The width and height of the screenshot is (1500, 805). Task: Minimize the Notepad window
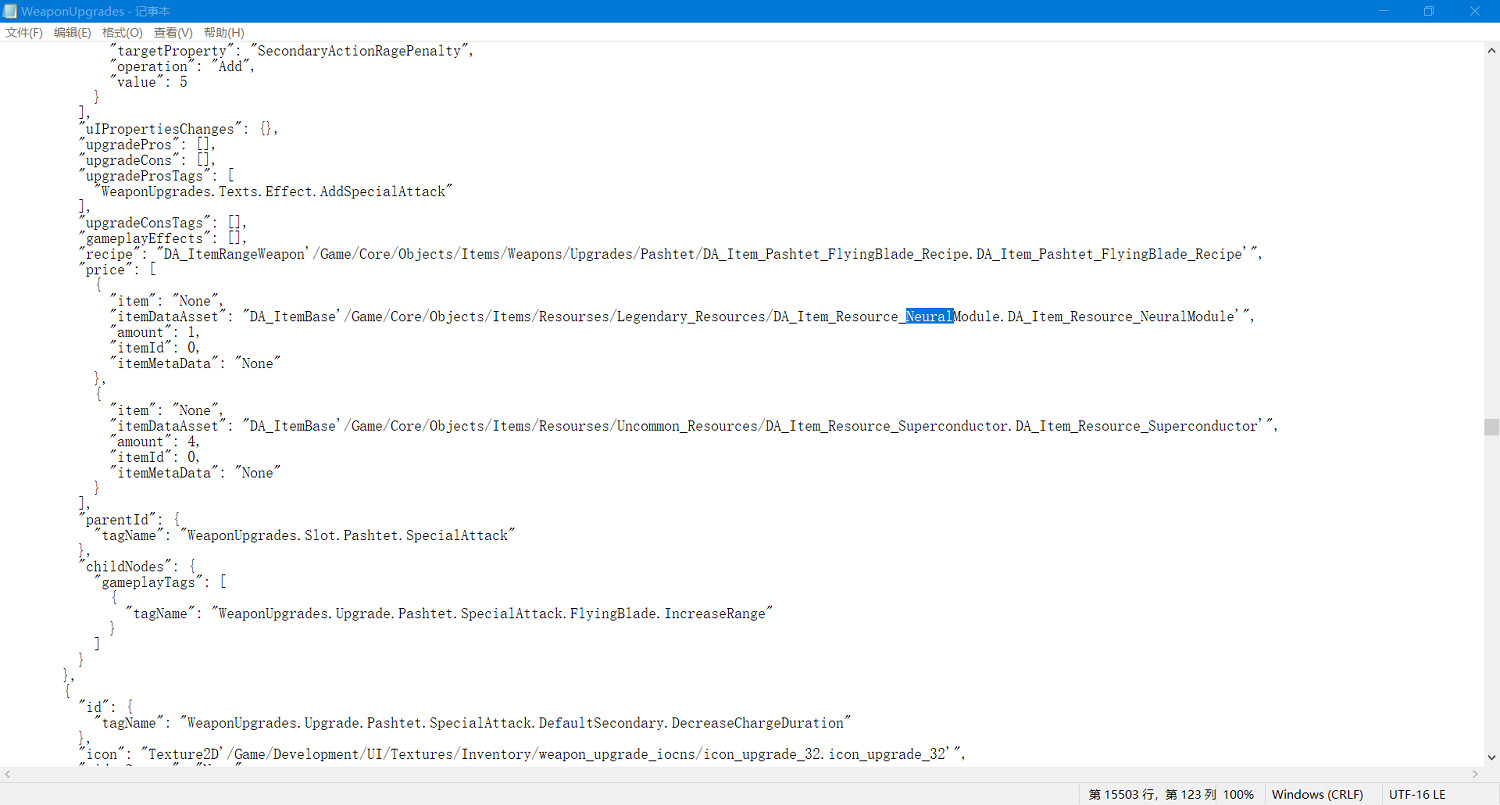[1383, 11]
